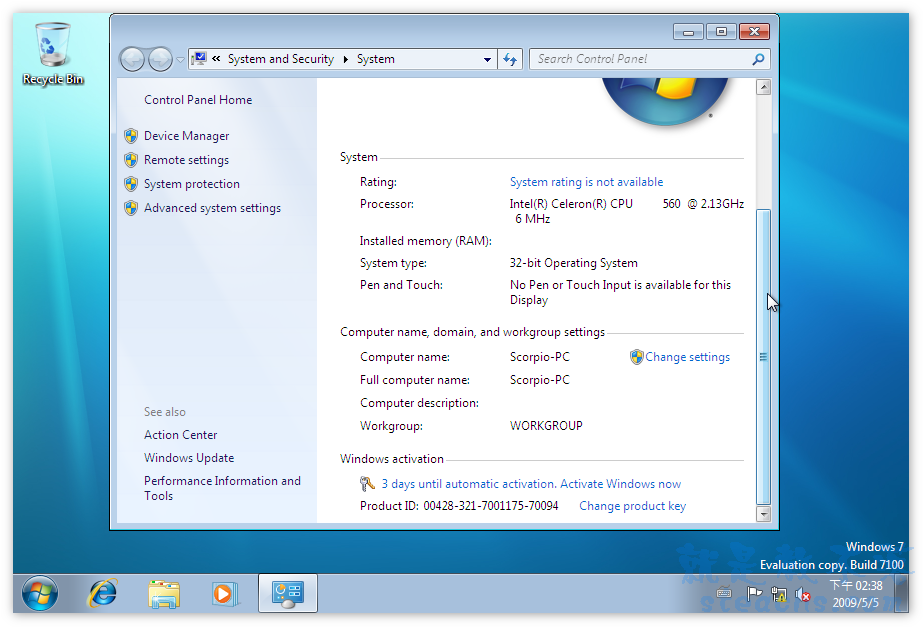This screenshot has height=627, width=923.
Task: Expand the address bar history dropdown
Action: click(x=487, y=59)
